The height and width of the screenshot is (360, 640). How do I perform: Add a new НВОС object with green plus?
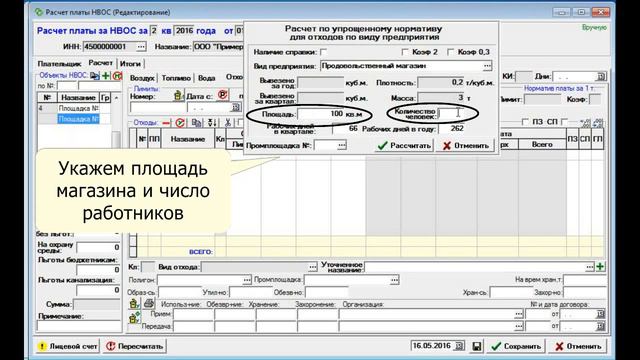click(x=106, y=76)
